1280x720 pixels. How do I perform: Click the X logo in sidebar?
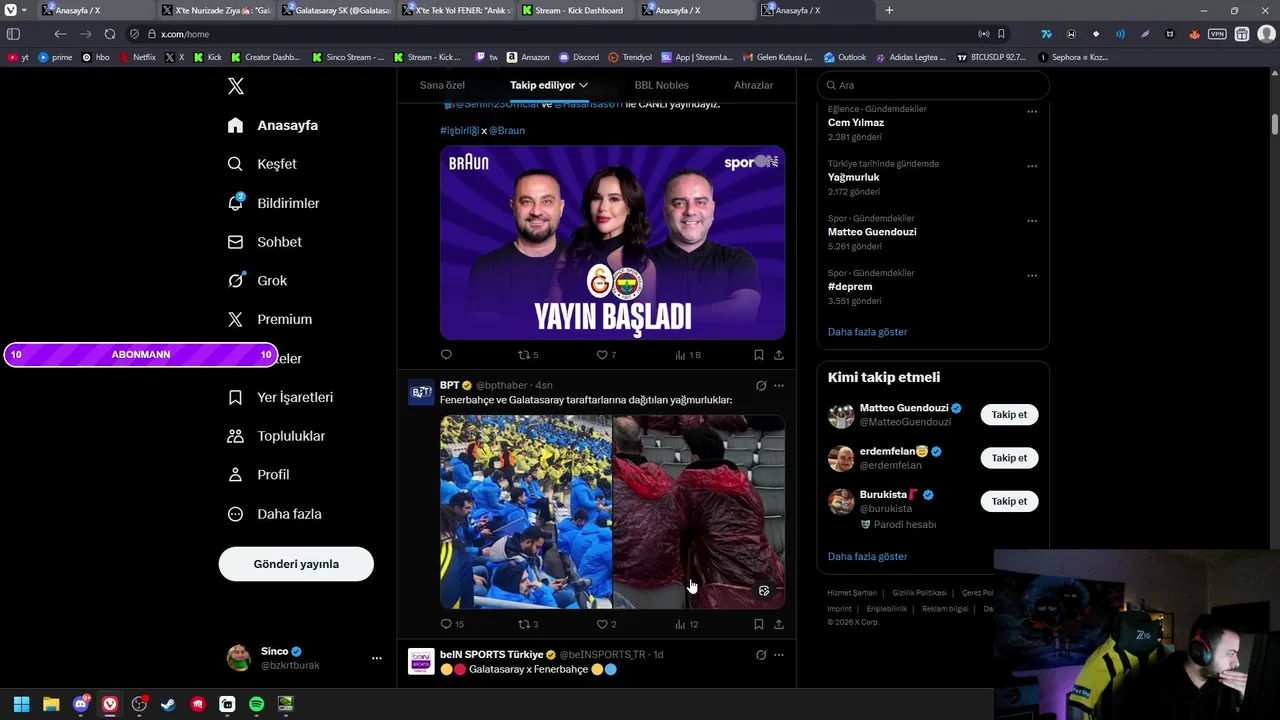[x=236, y=86]
